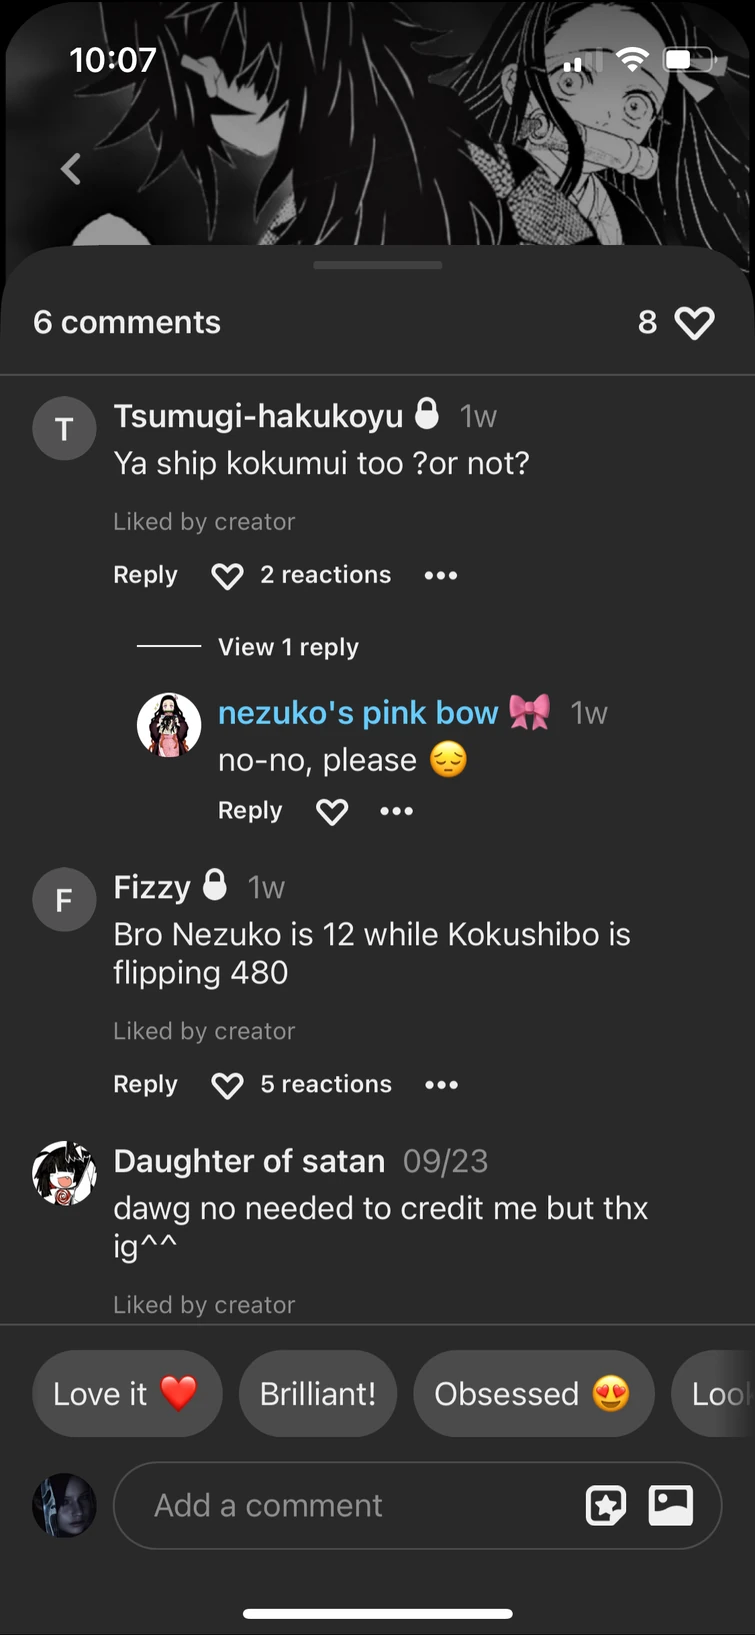Tap the back arrow to exit comments
This screenshot has height=1635, width=755.
(x=70, y=168)
